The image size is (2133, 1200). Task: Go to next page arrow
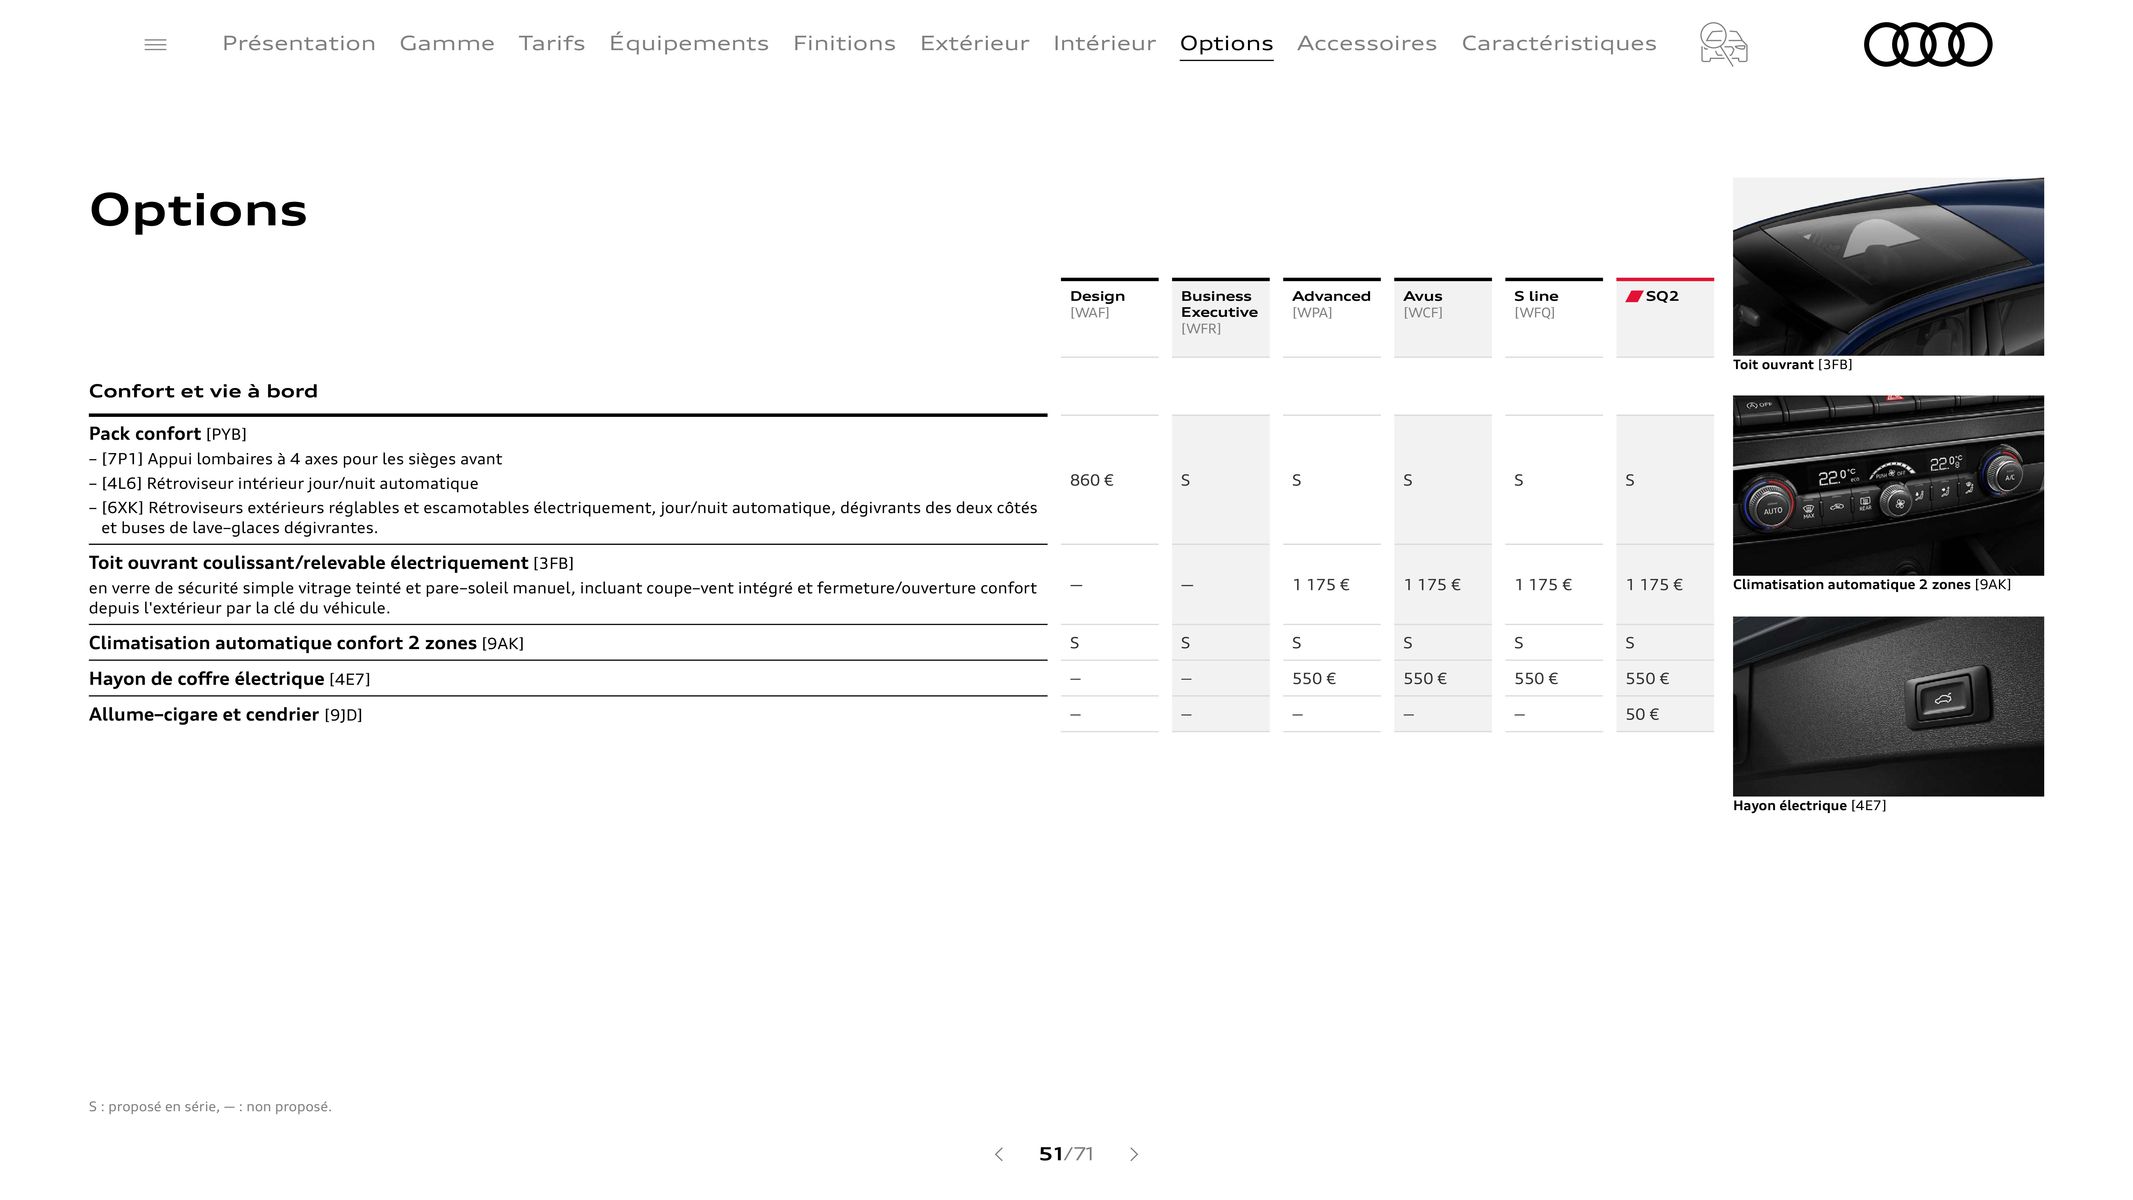[1134, 1154]
